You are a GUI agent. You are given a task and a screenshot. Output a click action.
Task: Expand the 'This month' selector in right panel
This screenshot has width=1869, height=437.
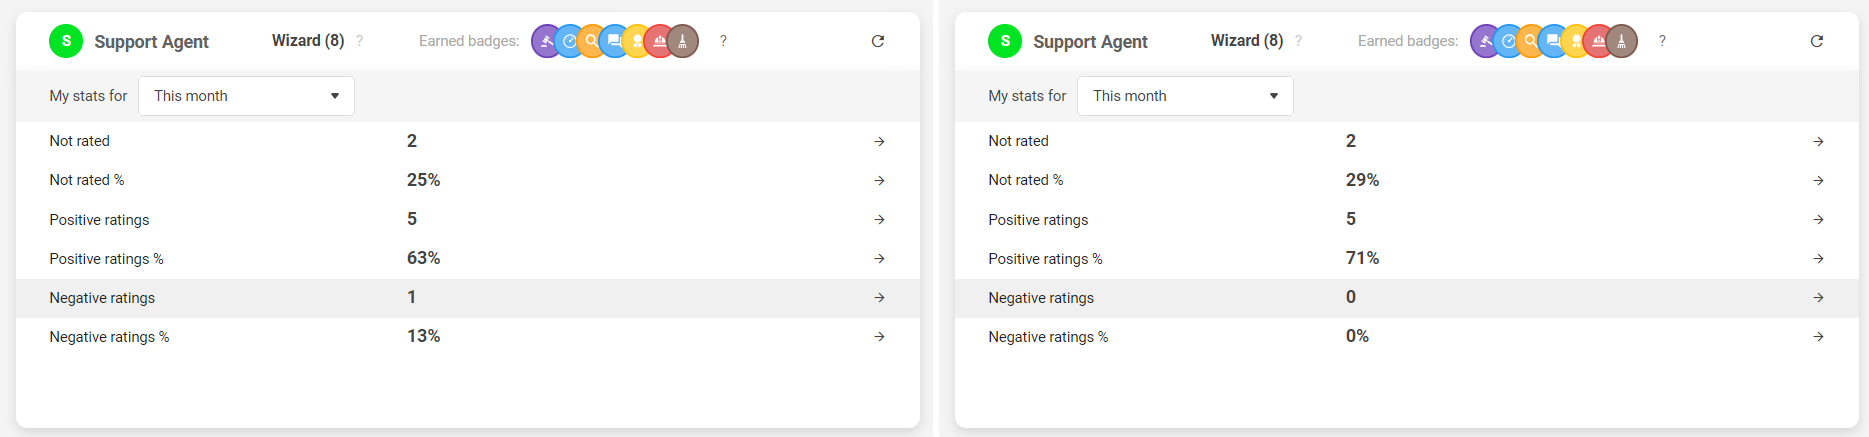1185,96
